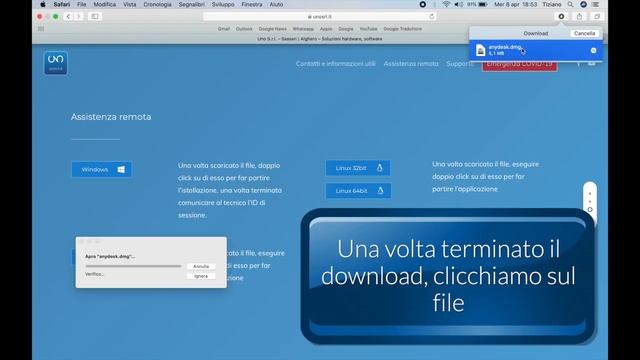Open the Aiuto menu
Viewport: 640px width, 360px height.
click(x=276, y=4)
